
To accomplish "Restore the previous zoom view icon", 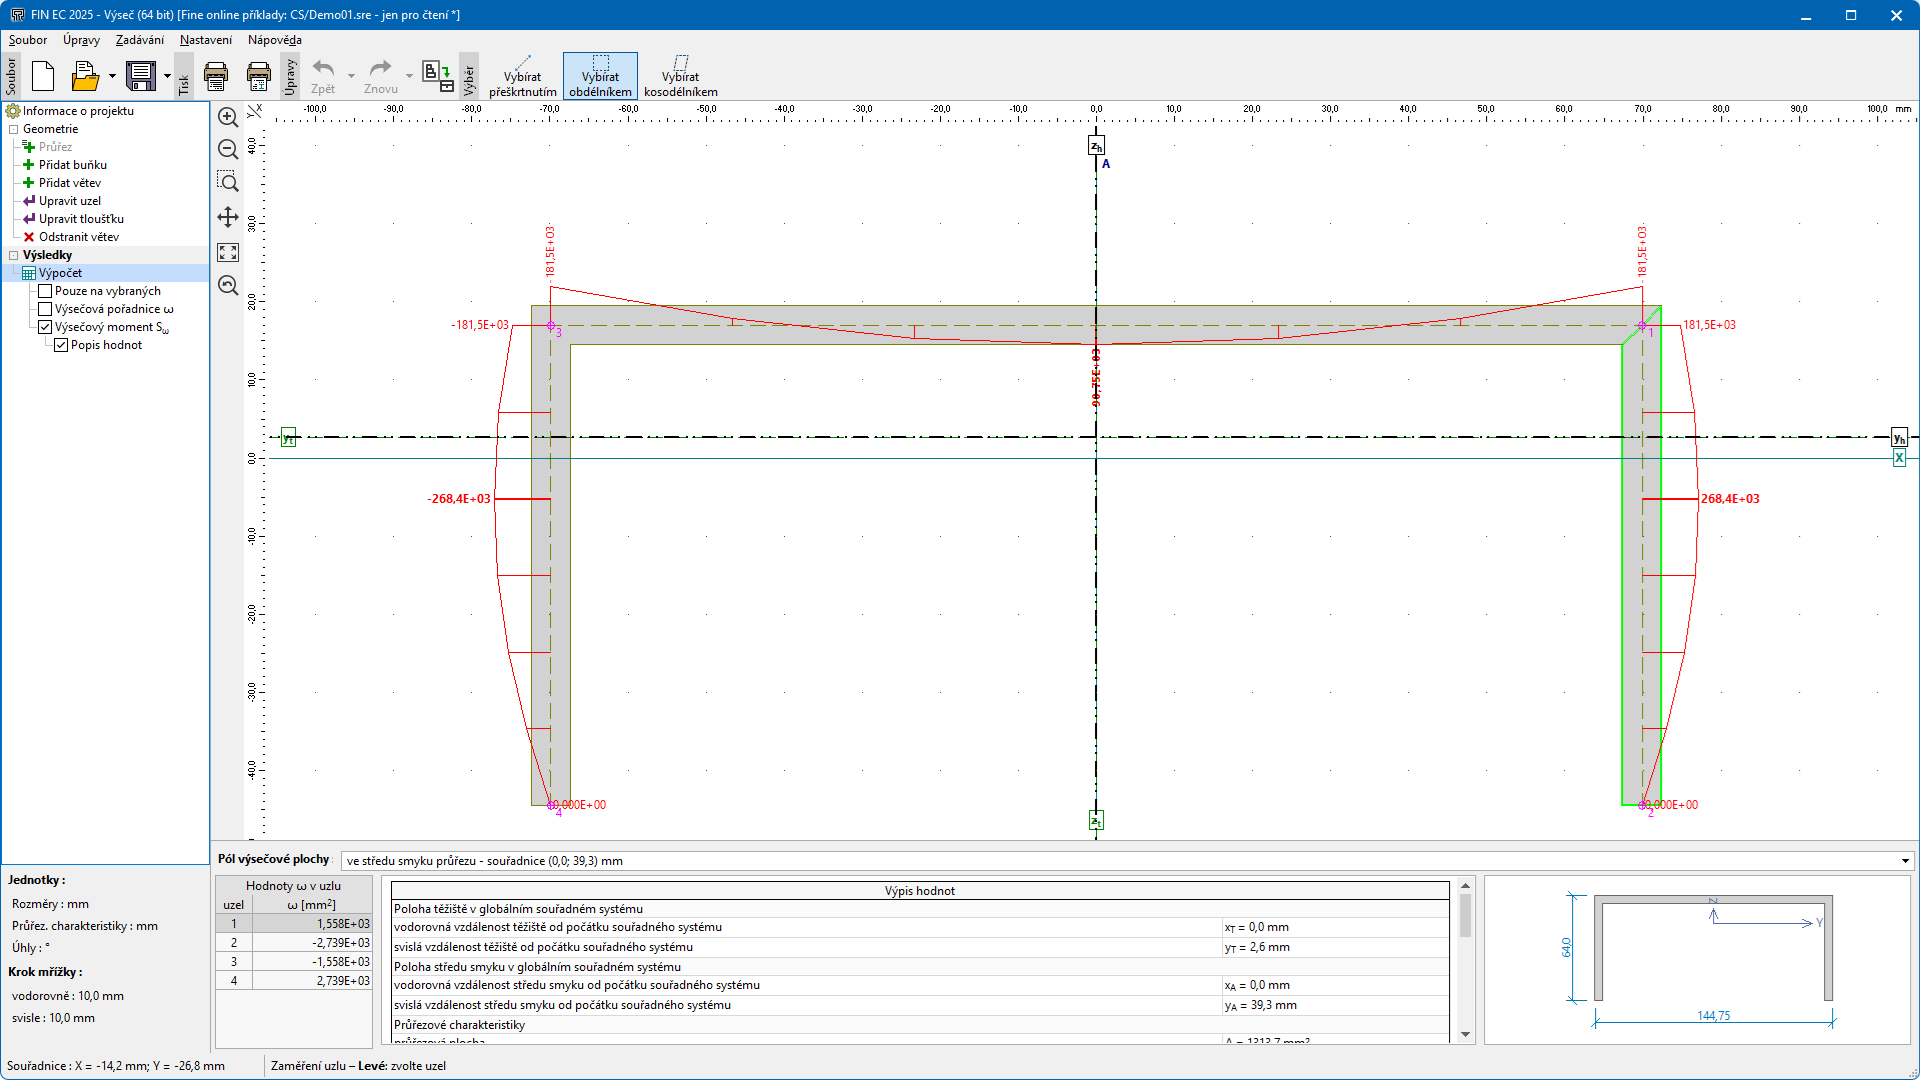I will pos(228,286).
